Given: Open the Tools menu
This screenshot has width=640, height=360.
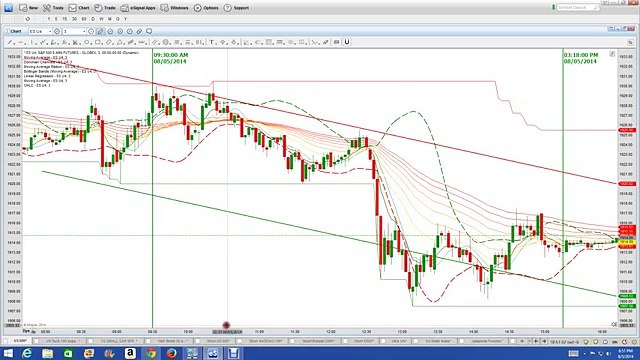Looking at the screenshot, I should [x=53, y=8].
